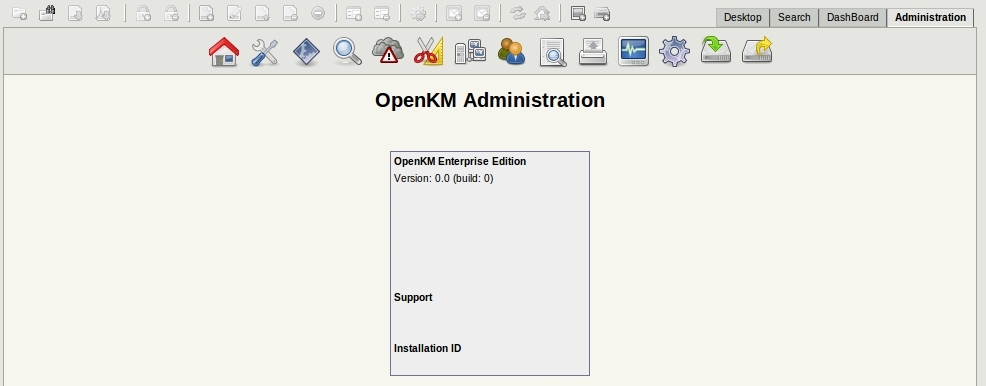The image size is (986, 386).
Task: Switch to the Search tab
Action: click(x=794, y=18)
